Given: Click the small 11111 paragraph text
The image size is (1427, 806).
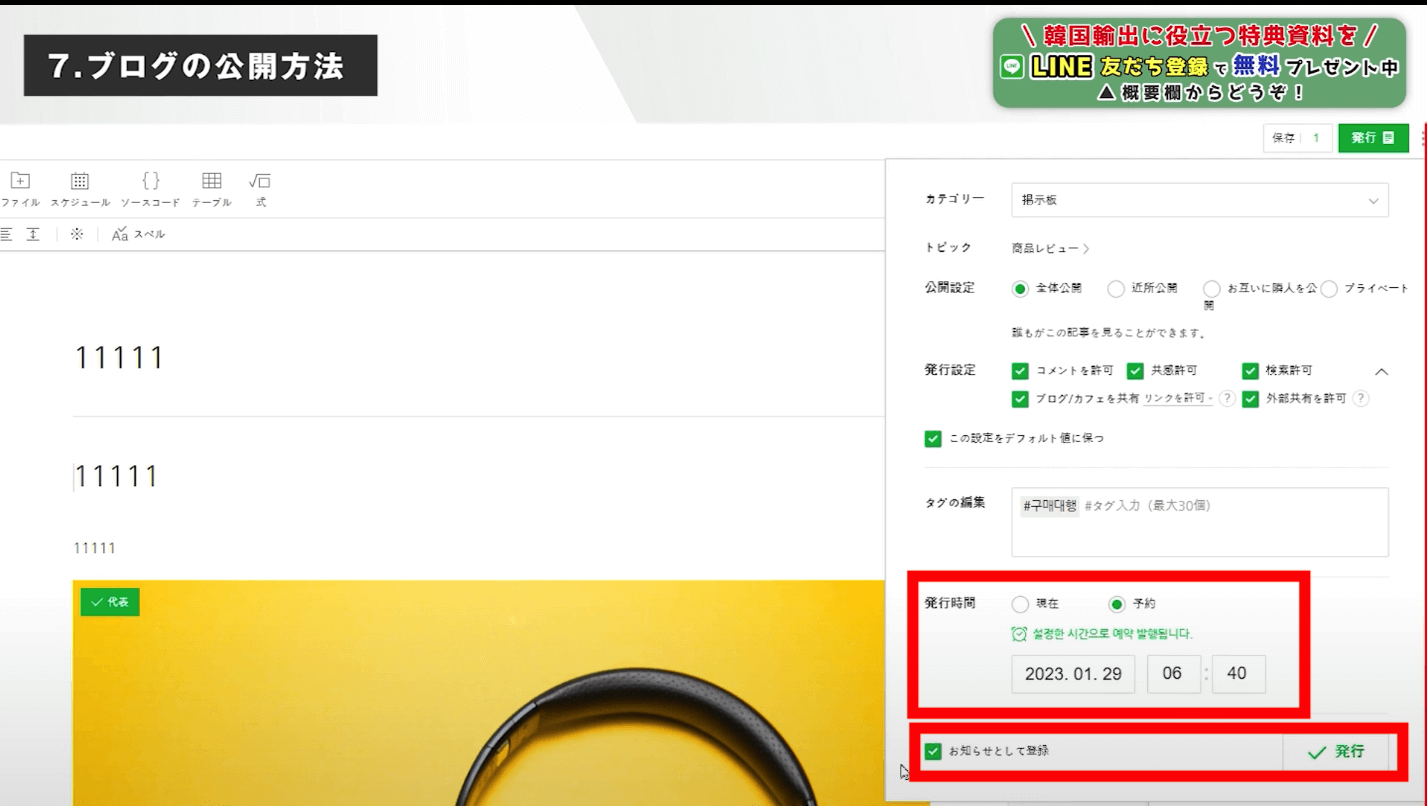Looking at the screenshot, I should click(95, 548).
